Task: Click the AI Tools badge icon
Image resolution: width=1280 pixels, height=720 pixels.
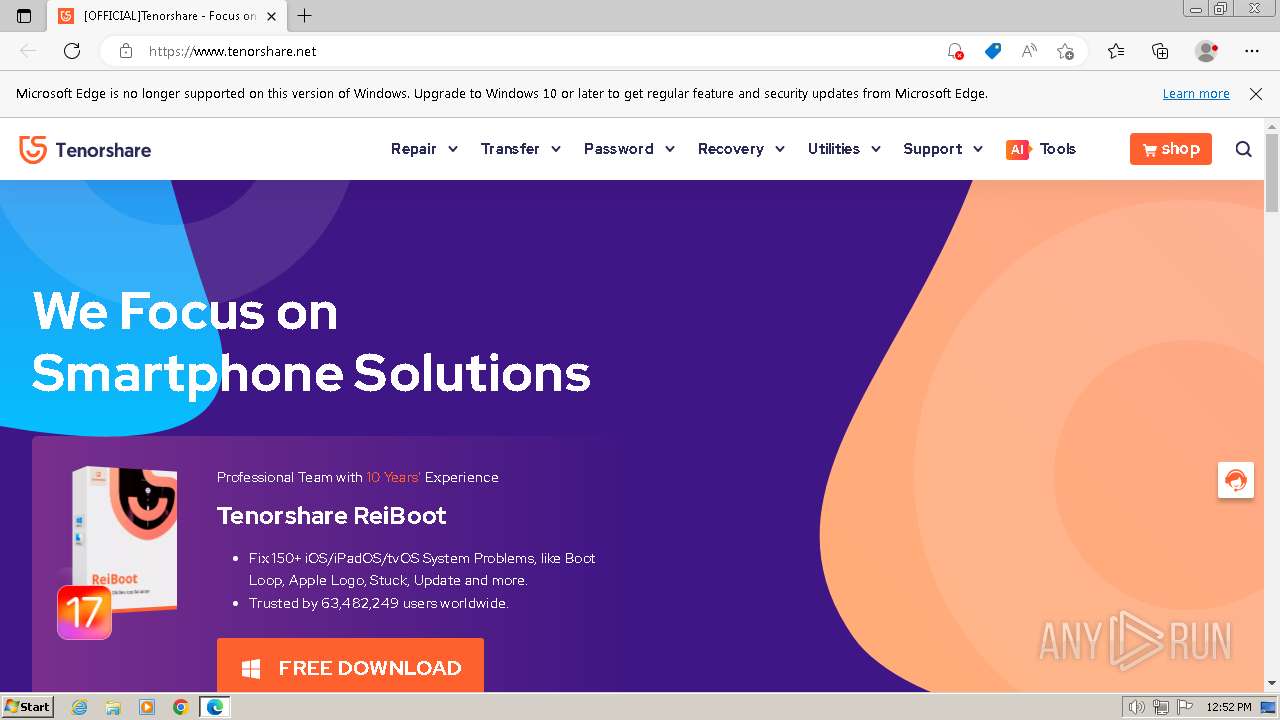Action: (1018, 149)
